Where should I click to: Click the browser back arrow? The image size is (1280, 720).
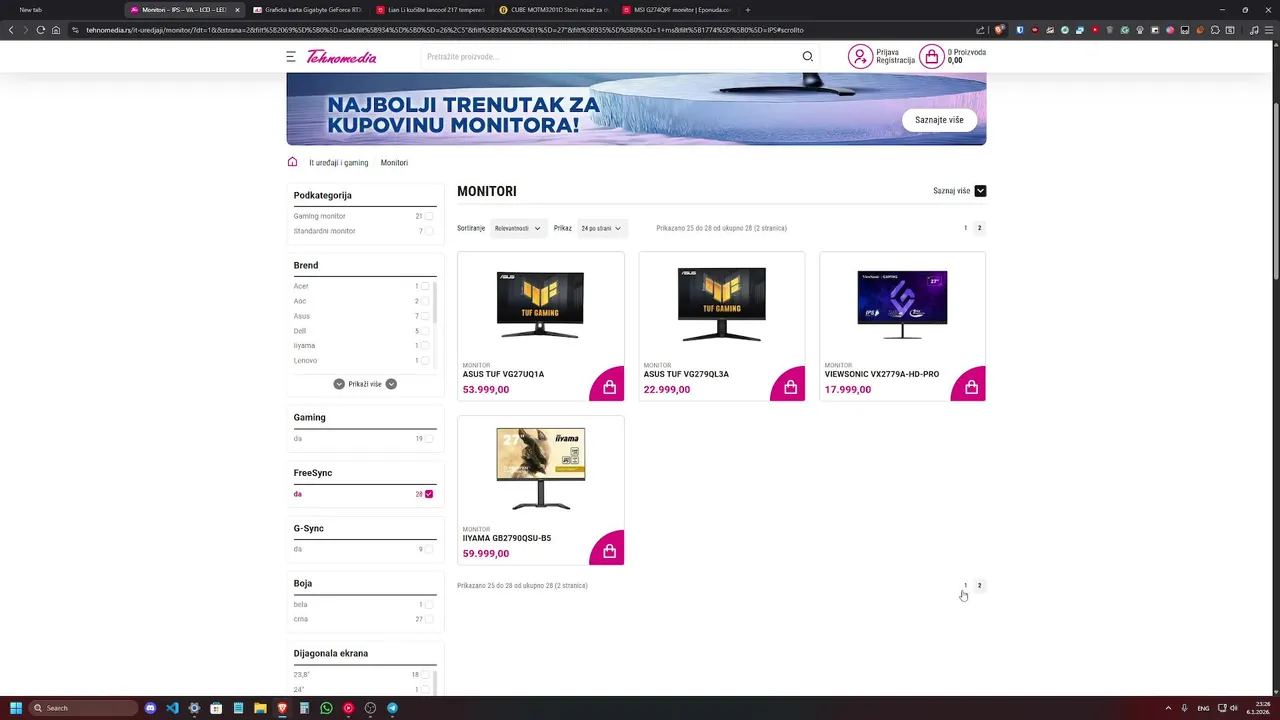[11, 30]
